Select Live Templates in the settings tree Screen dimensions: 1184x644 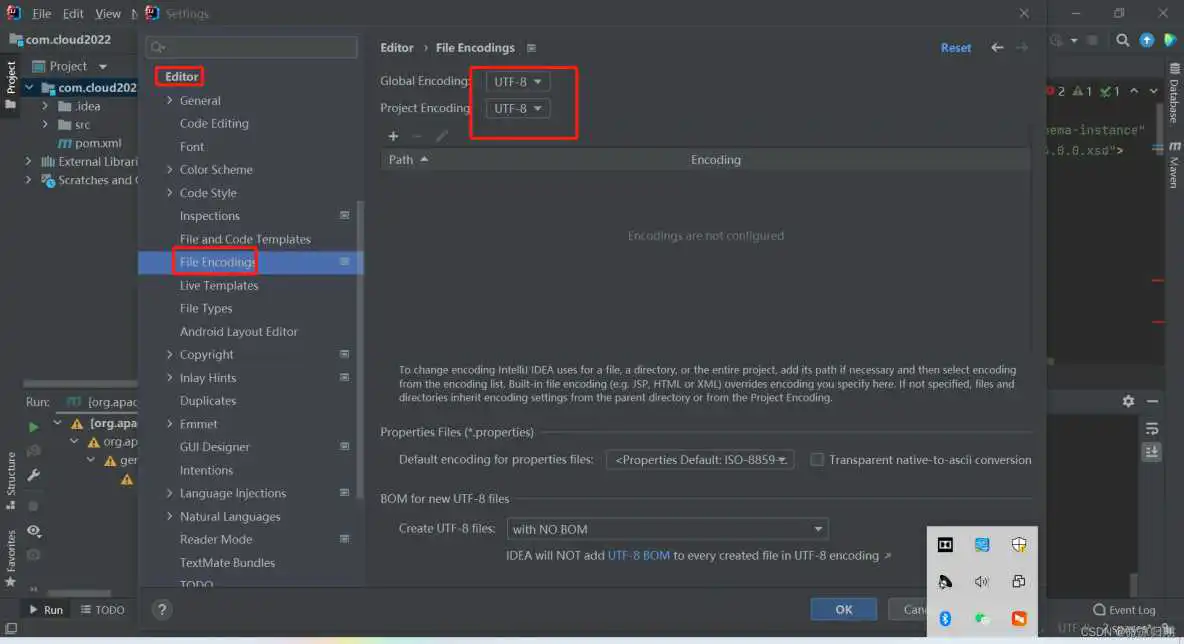click(x=219, y=286)
